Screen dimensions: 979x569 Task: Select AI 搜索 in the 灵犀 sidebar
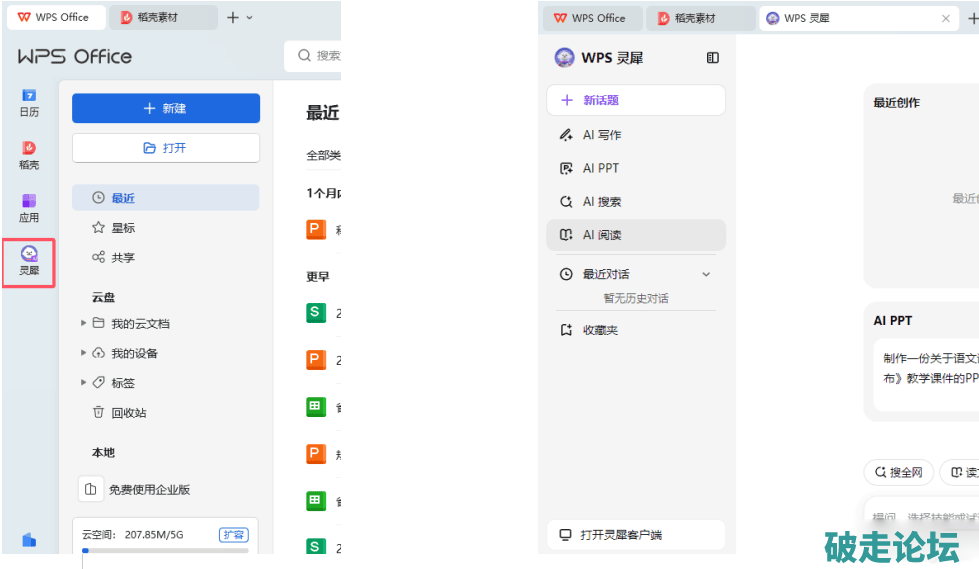(x=601, y=202)
